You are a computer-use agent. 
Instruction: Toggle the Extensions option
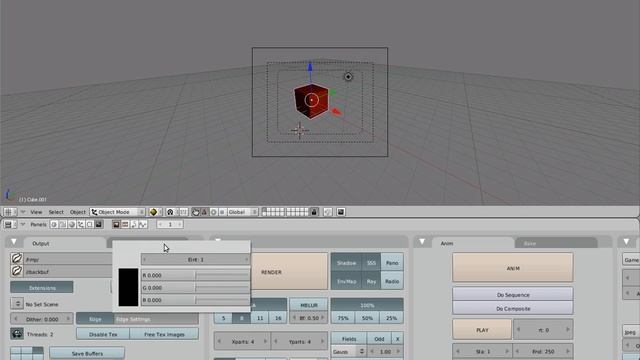[x=42, y=287]
